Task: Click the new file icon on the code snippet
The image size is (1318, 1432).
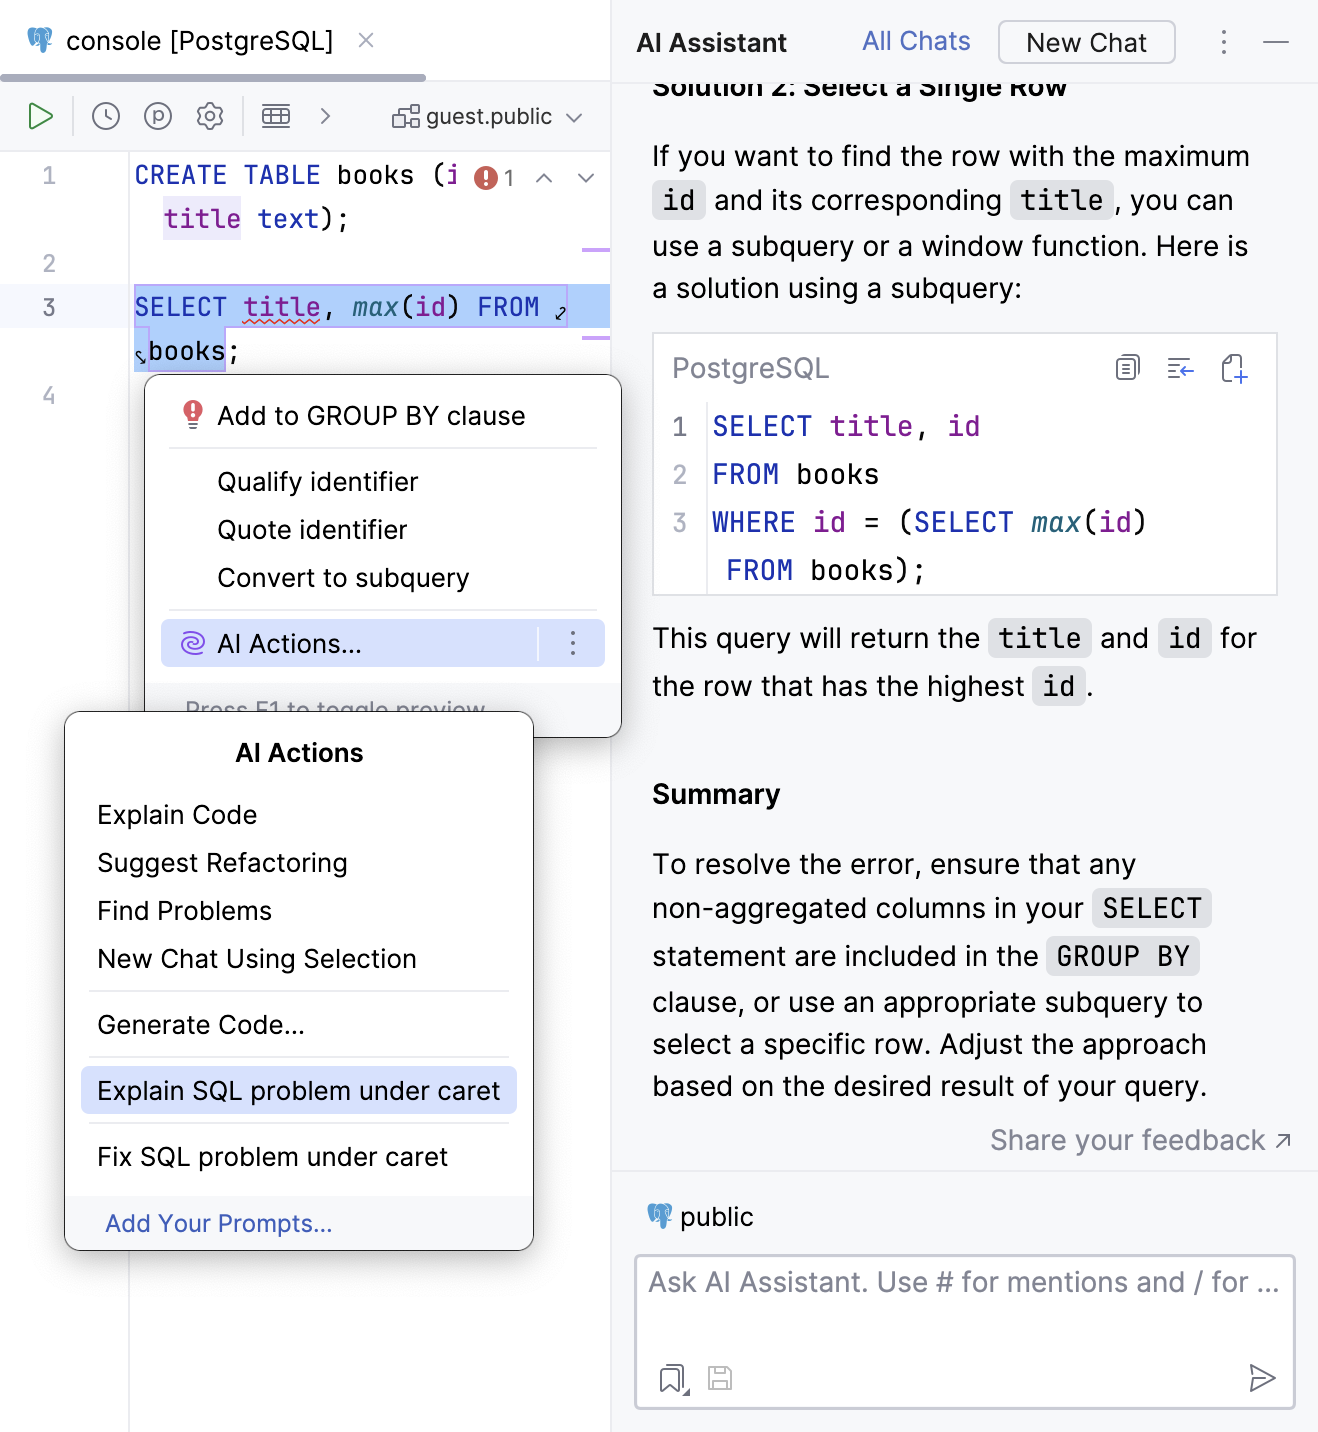Action: pyautogui.click(x=1233, y=369)
